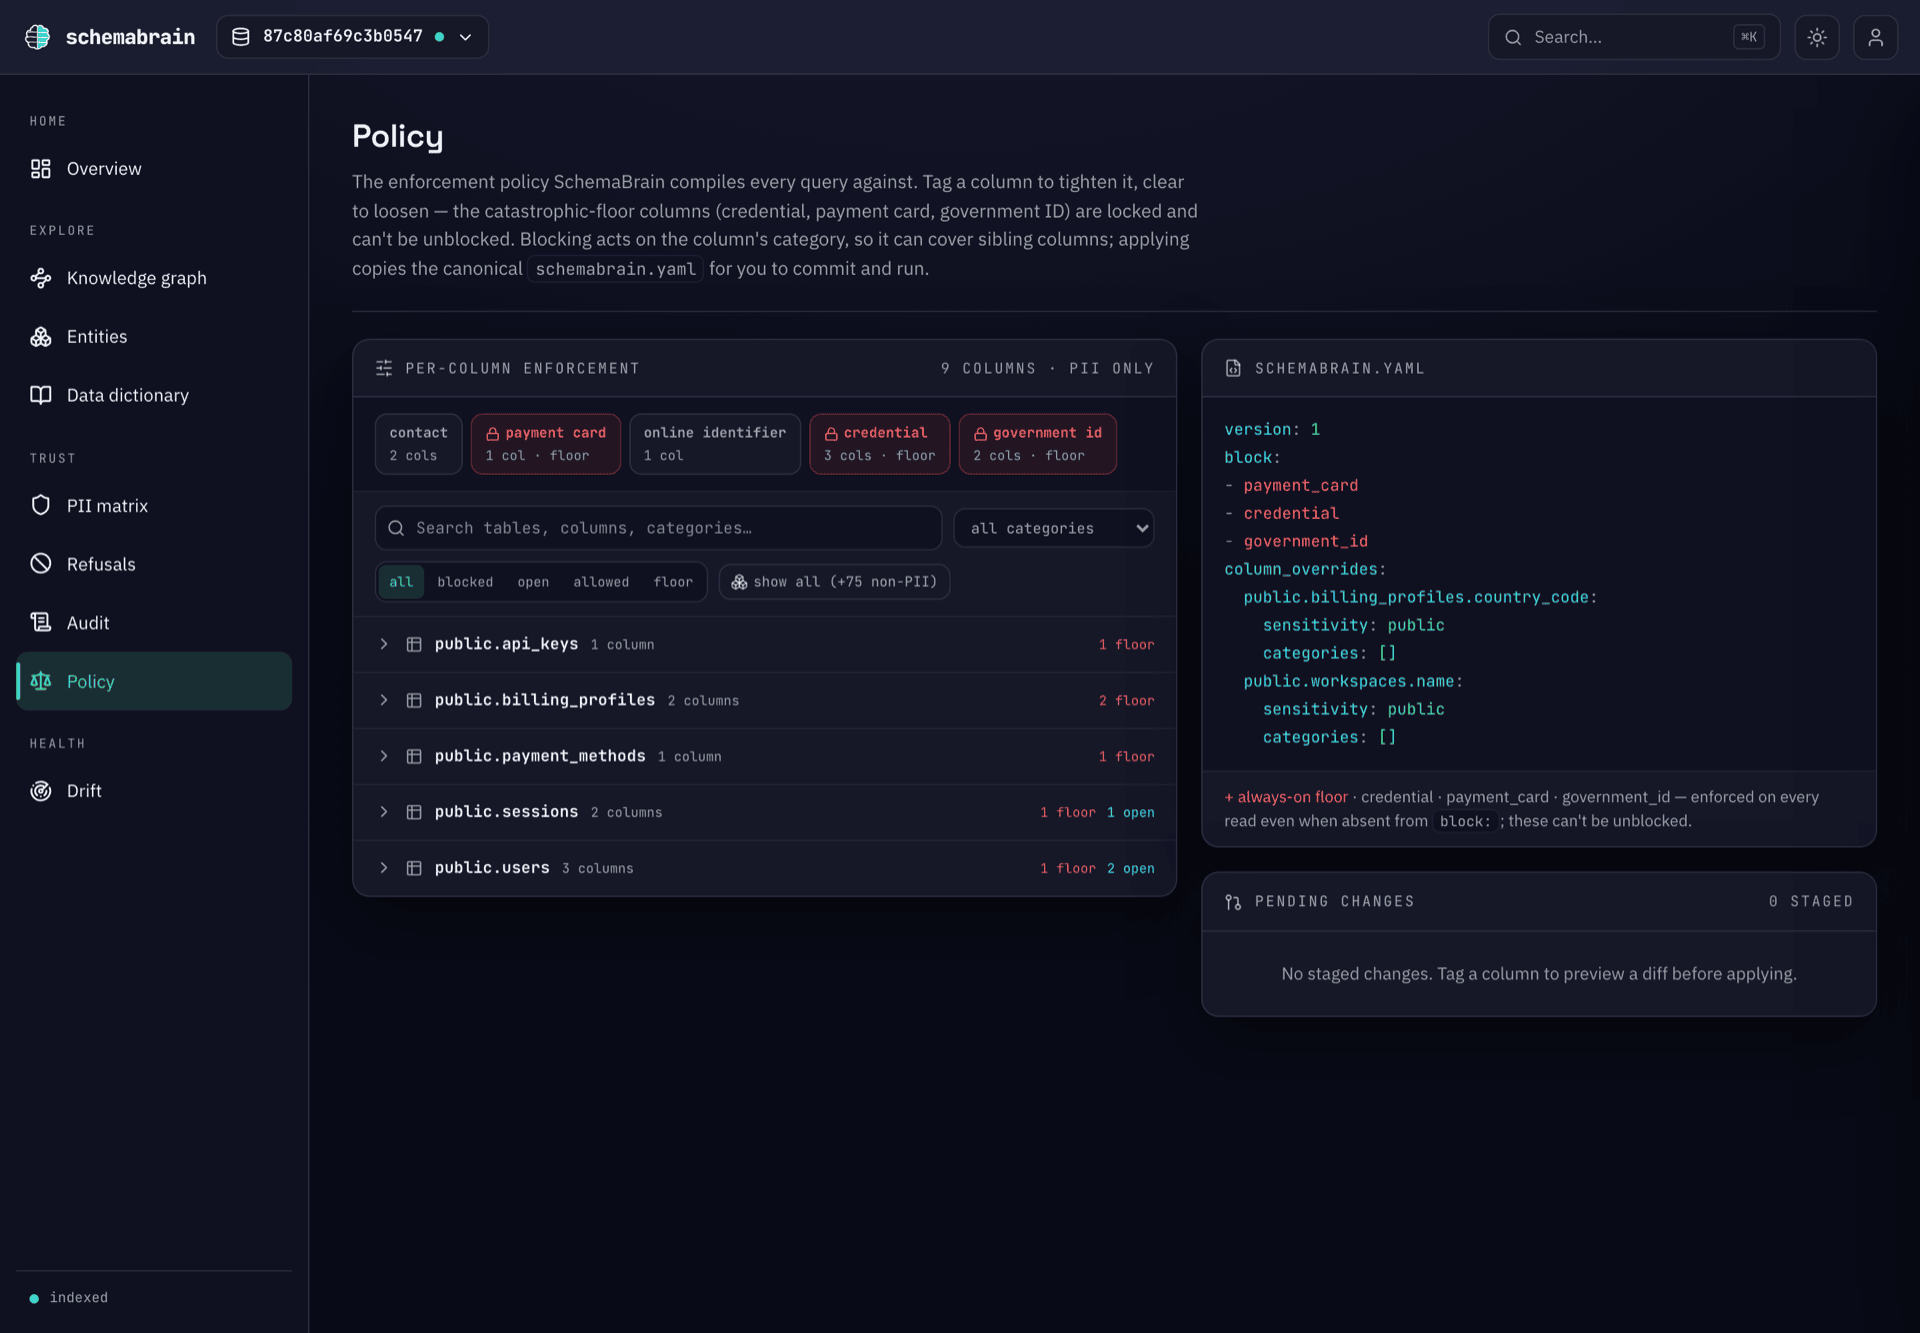Open the Data dictionary page

(154, 395)
